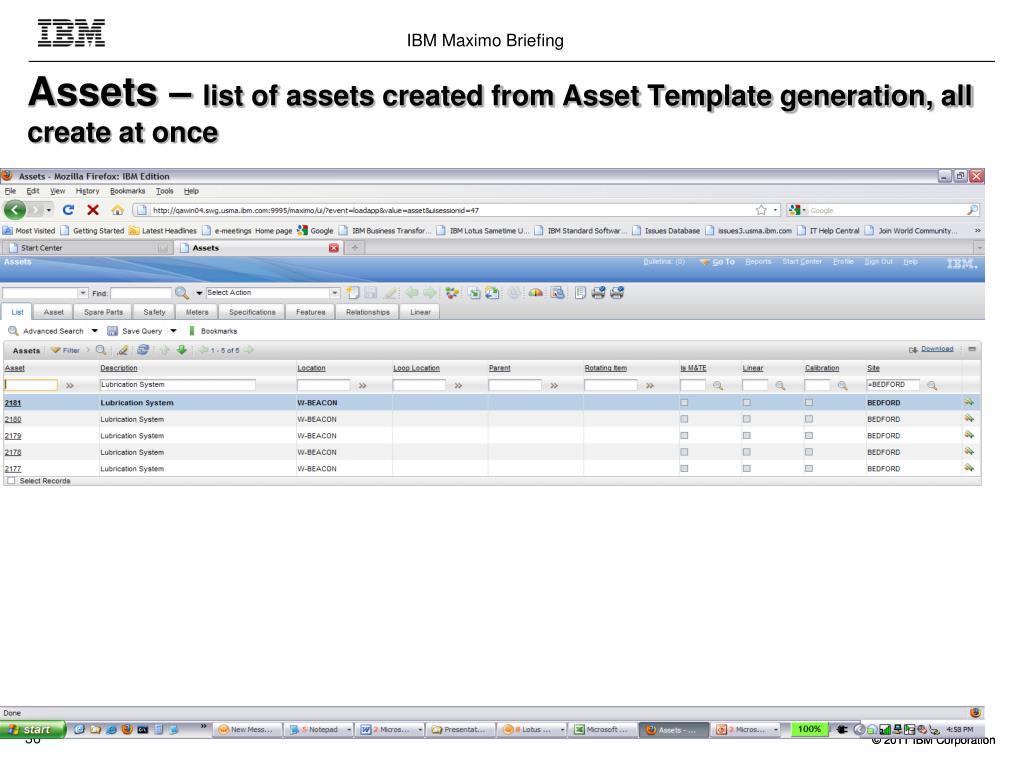Collapse the Assets table with minimize icon
The height and width of the screenshot is (768, 1024).
[972, 349]
